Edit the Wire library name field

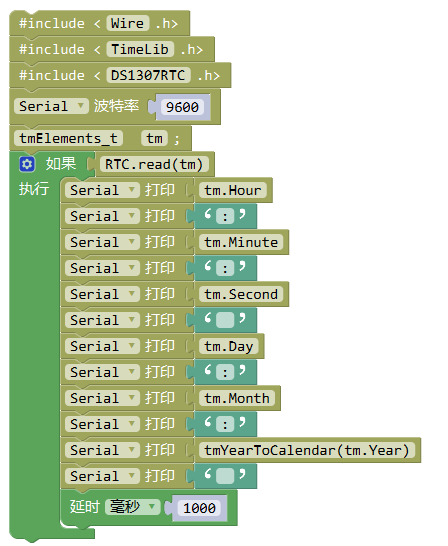click(127, 23)
